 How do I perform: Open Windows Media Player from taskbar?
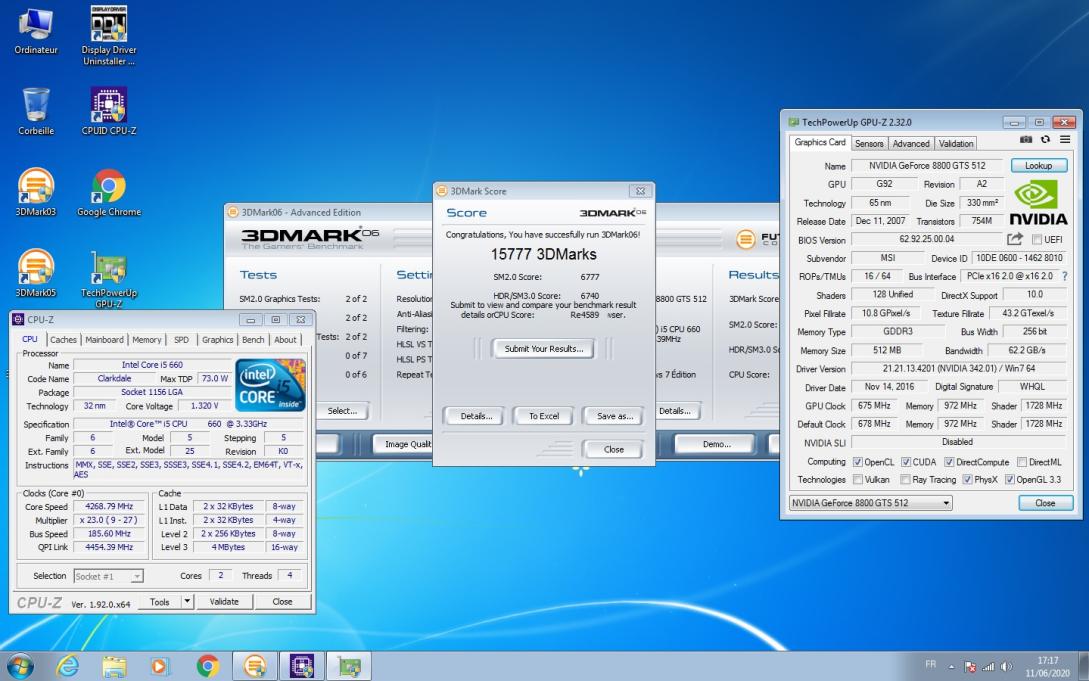point(159,666)
